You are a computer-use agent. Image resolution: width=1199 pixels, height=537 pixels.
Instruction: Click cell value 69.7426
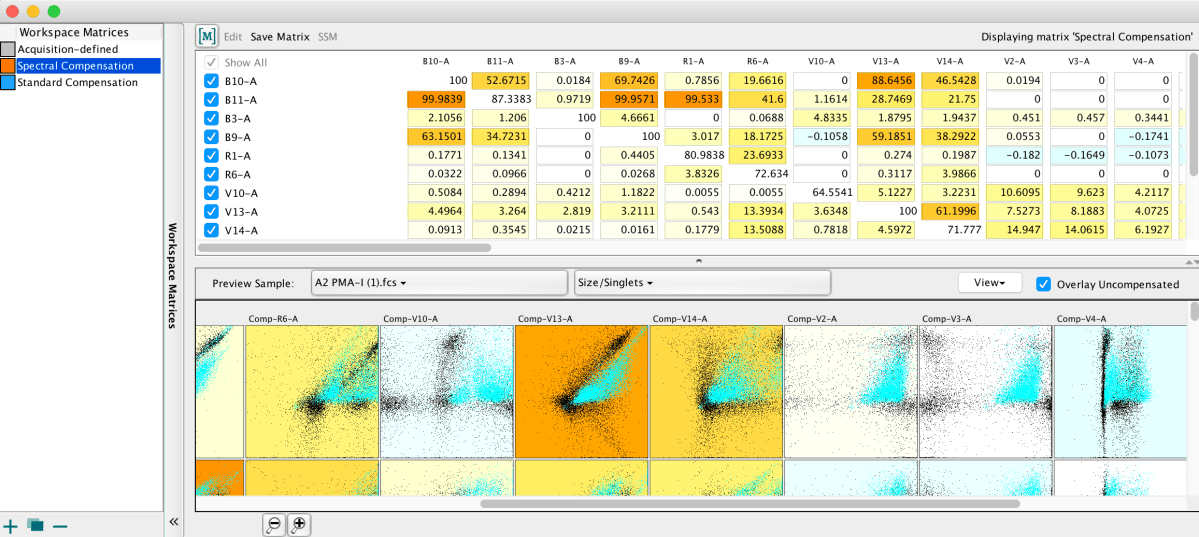629,81
